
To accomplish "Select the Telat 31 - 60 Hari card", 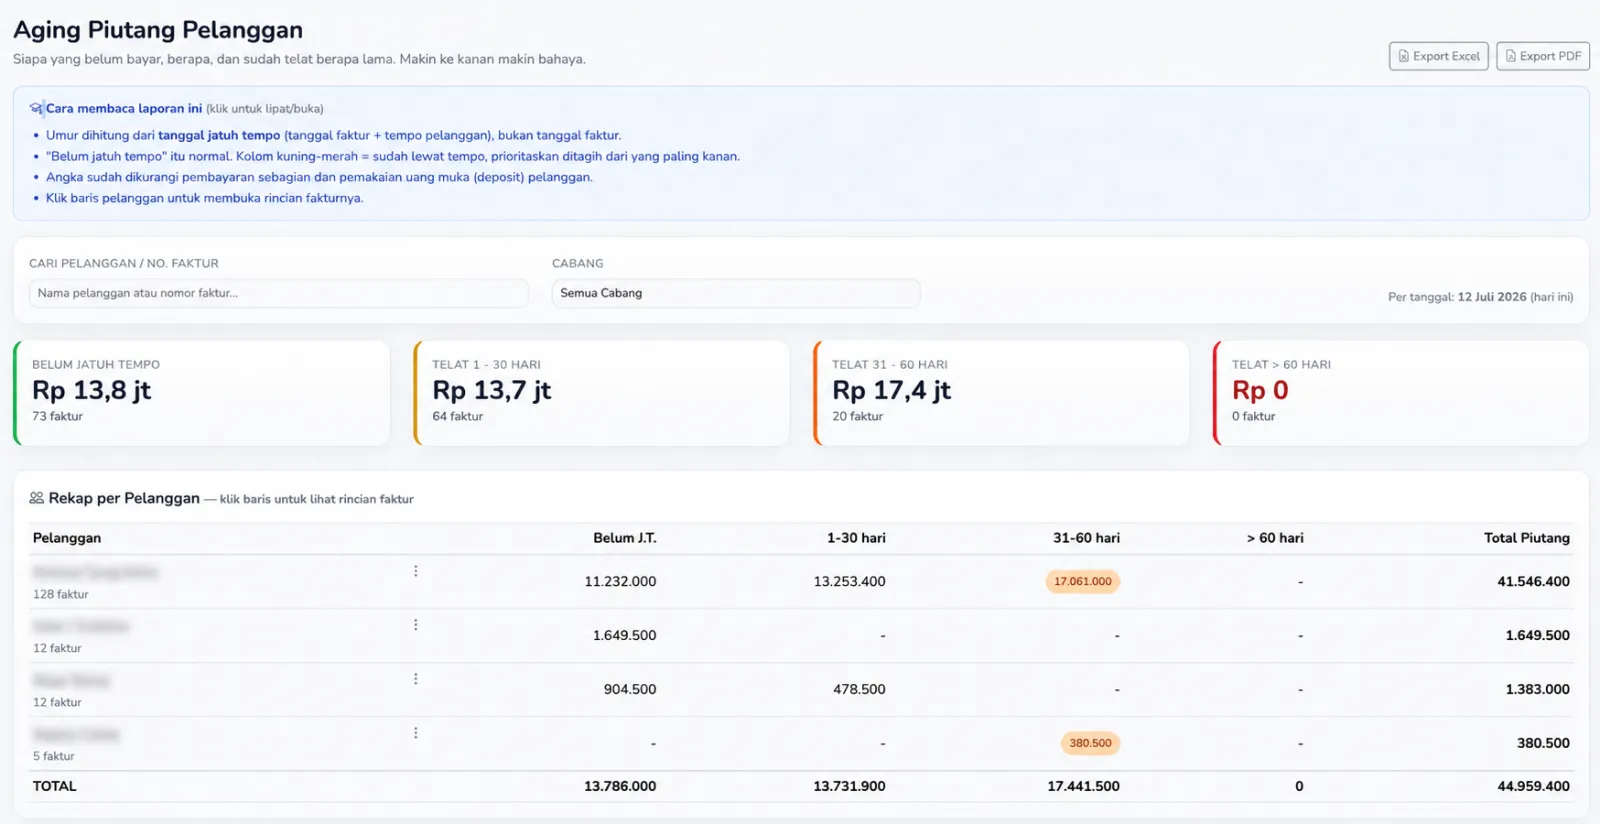I will [1002, 393].
